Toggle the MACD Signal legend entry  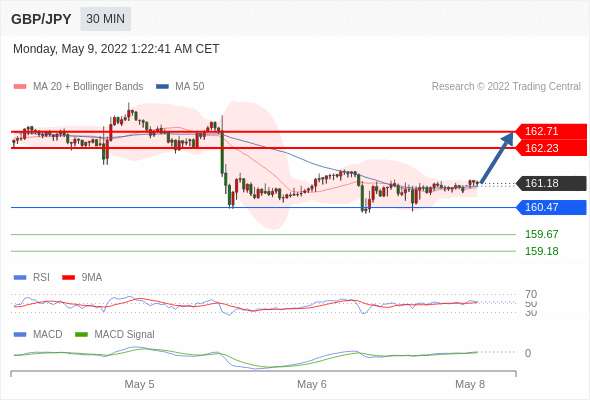115,334
